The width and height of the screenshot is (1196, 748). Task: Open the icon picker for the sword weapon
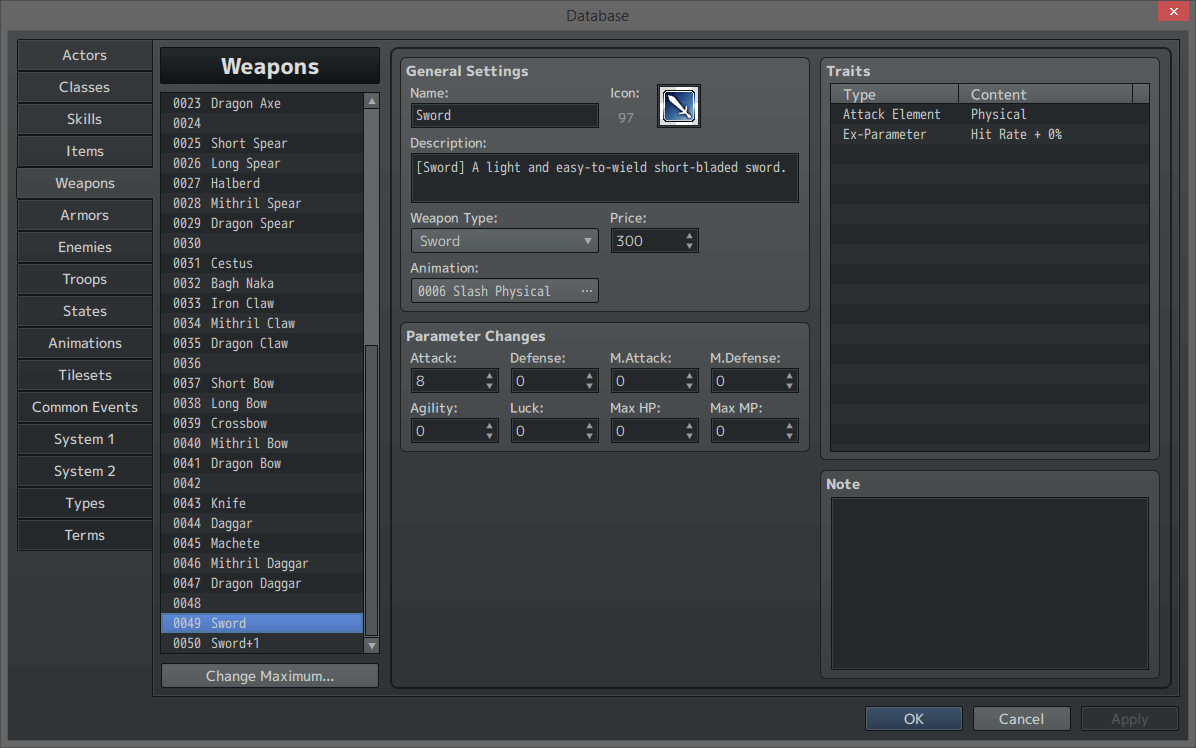click(x=678, y=105)
